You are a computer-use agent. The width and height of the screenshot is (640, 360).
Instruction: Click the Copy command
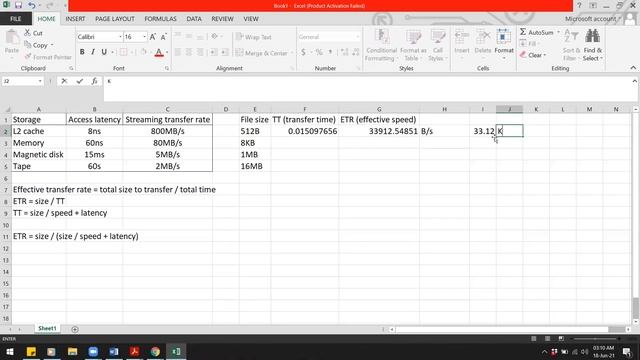(x=37, y=45)
